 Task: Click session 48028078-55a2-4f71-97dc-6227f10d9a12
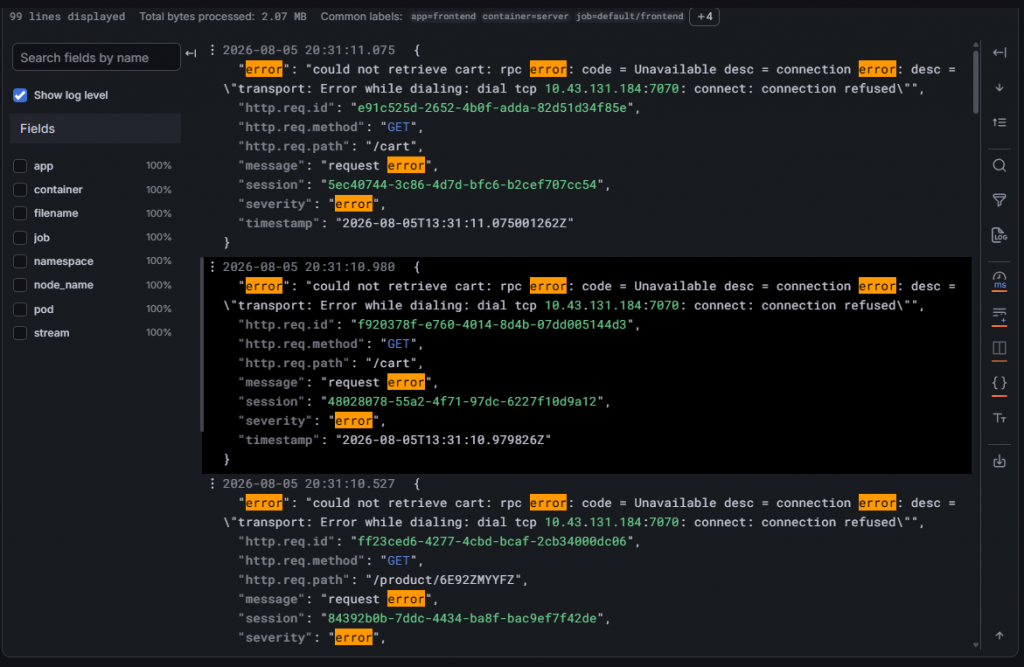(x=462, y=402)
